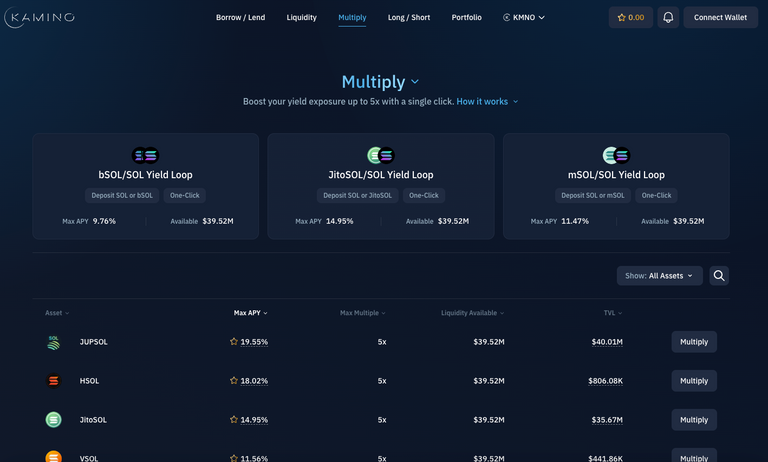Expand the KMNO dropdown menu
This screenshot has width=768, height=462.
(524, 17)
